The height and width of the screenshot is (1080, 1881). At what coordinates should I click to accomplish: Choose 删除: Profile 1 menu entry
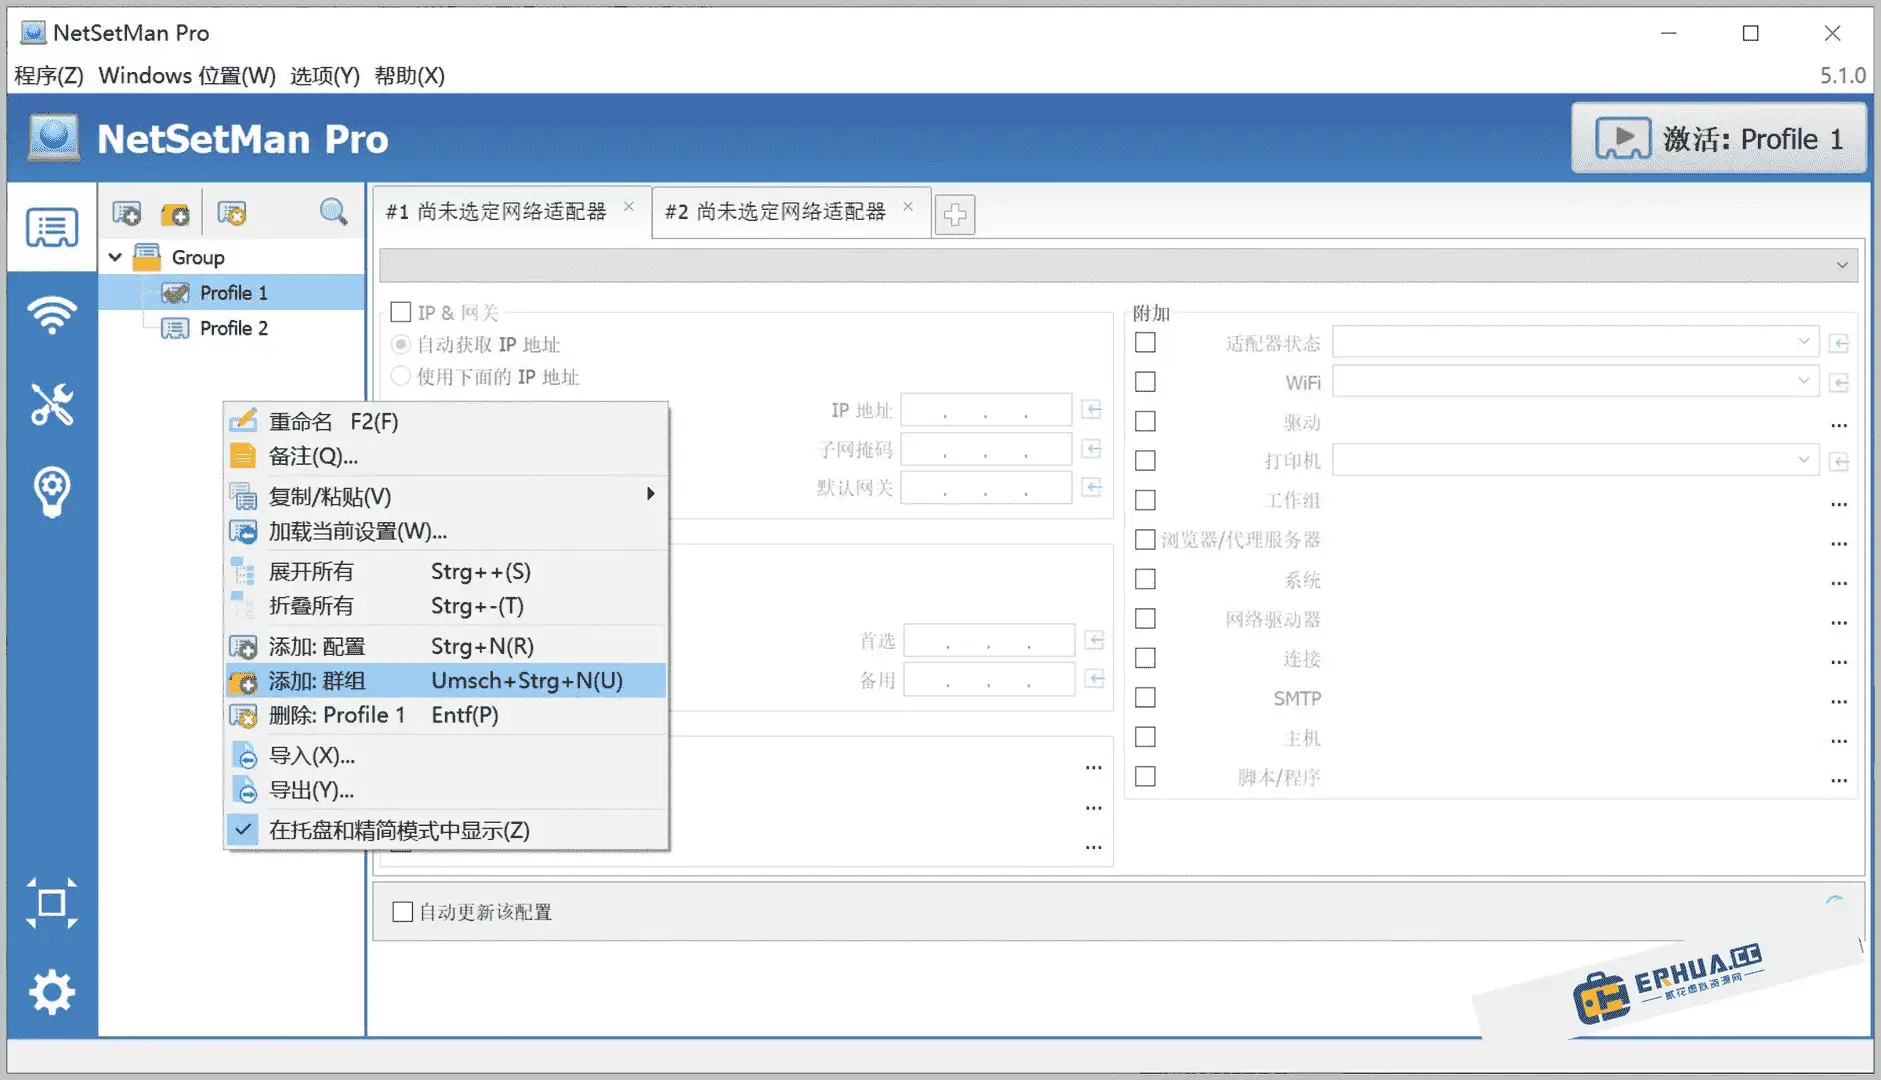click(446, 715)
